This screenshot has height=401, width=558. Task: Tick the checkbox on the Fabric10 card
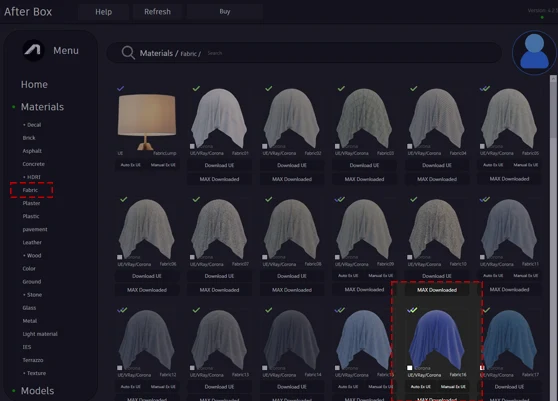(x=410, y=257)
